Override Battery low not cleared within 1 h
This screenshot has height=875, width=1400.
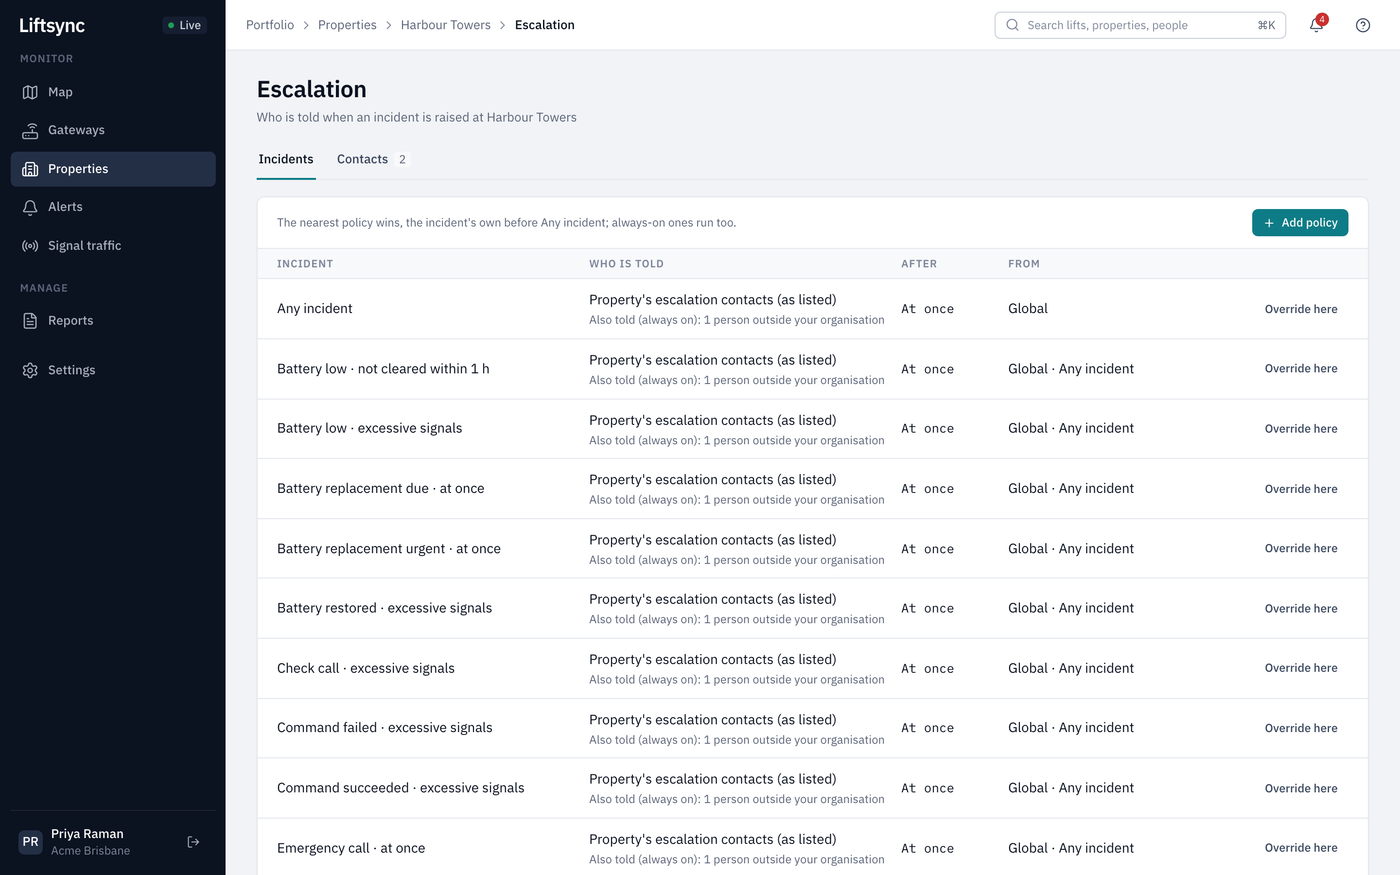point(1301,369)
